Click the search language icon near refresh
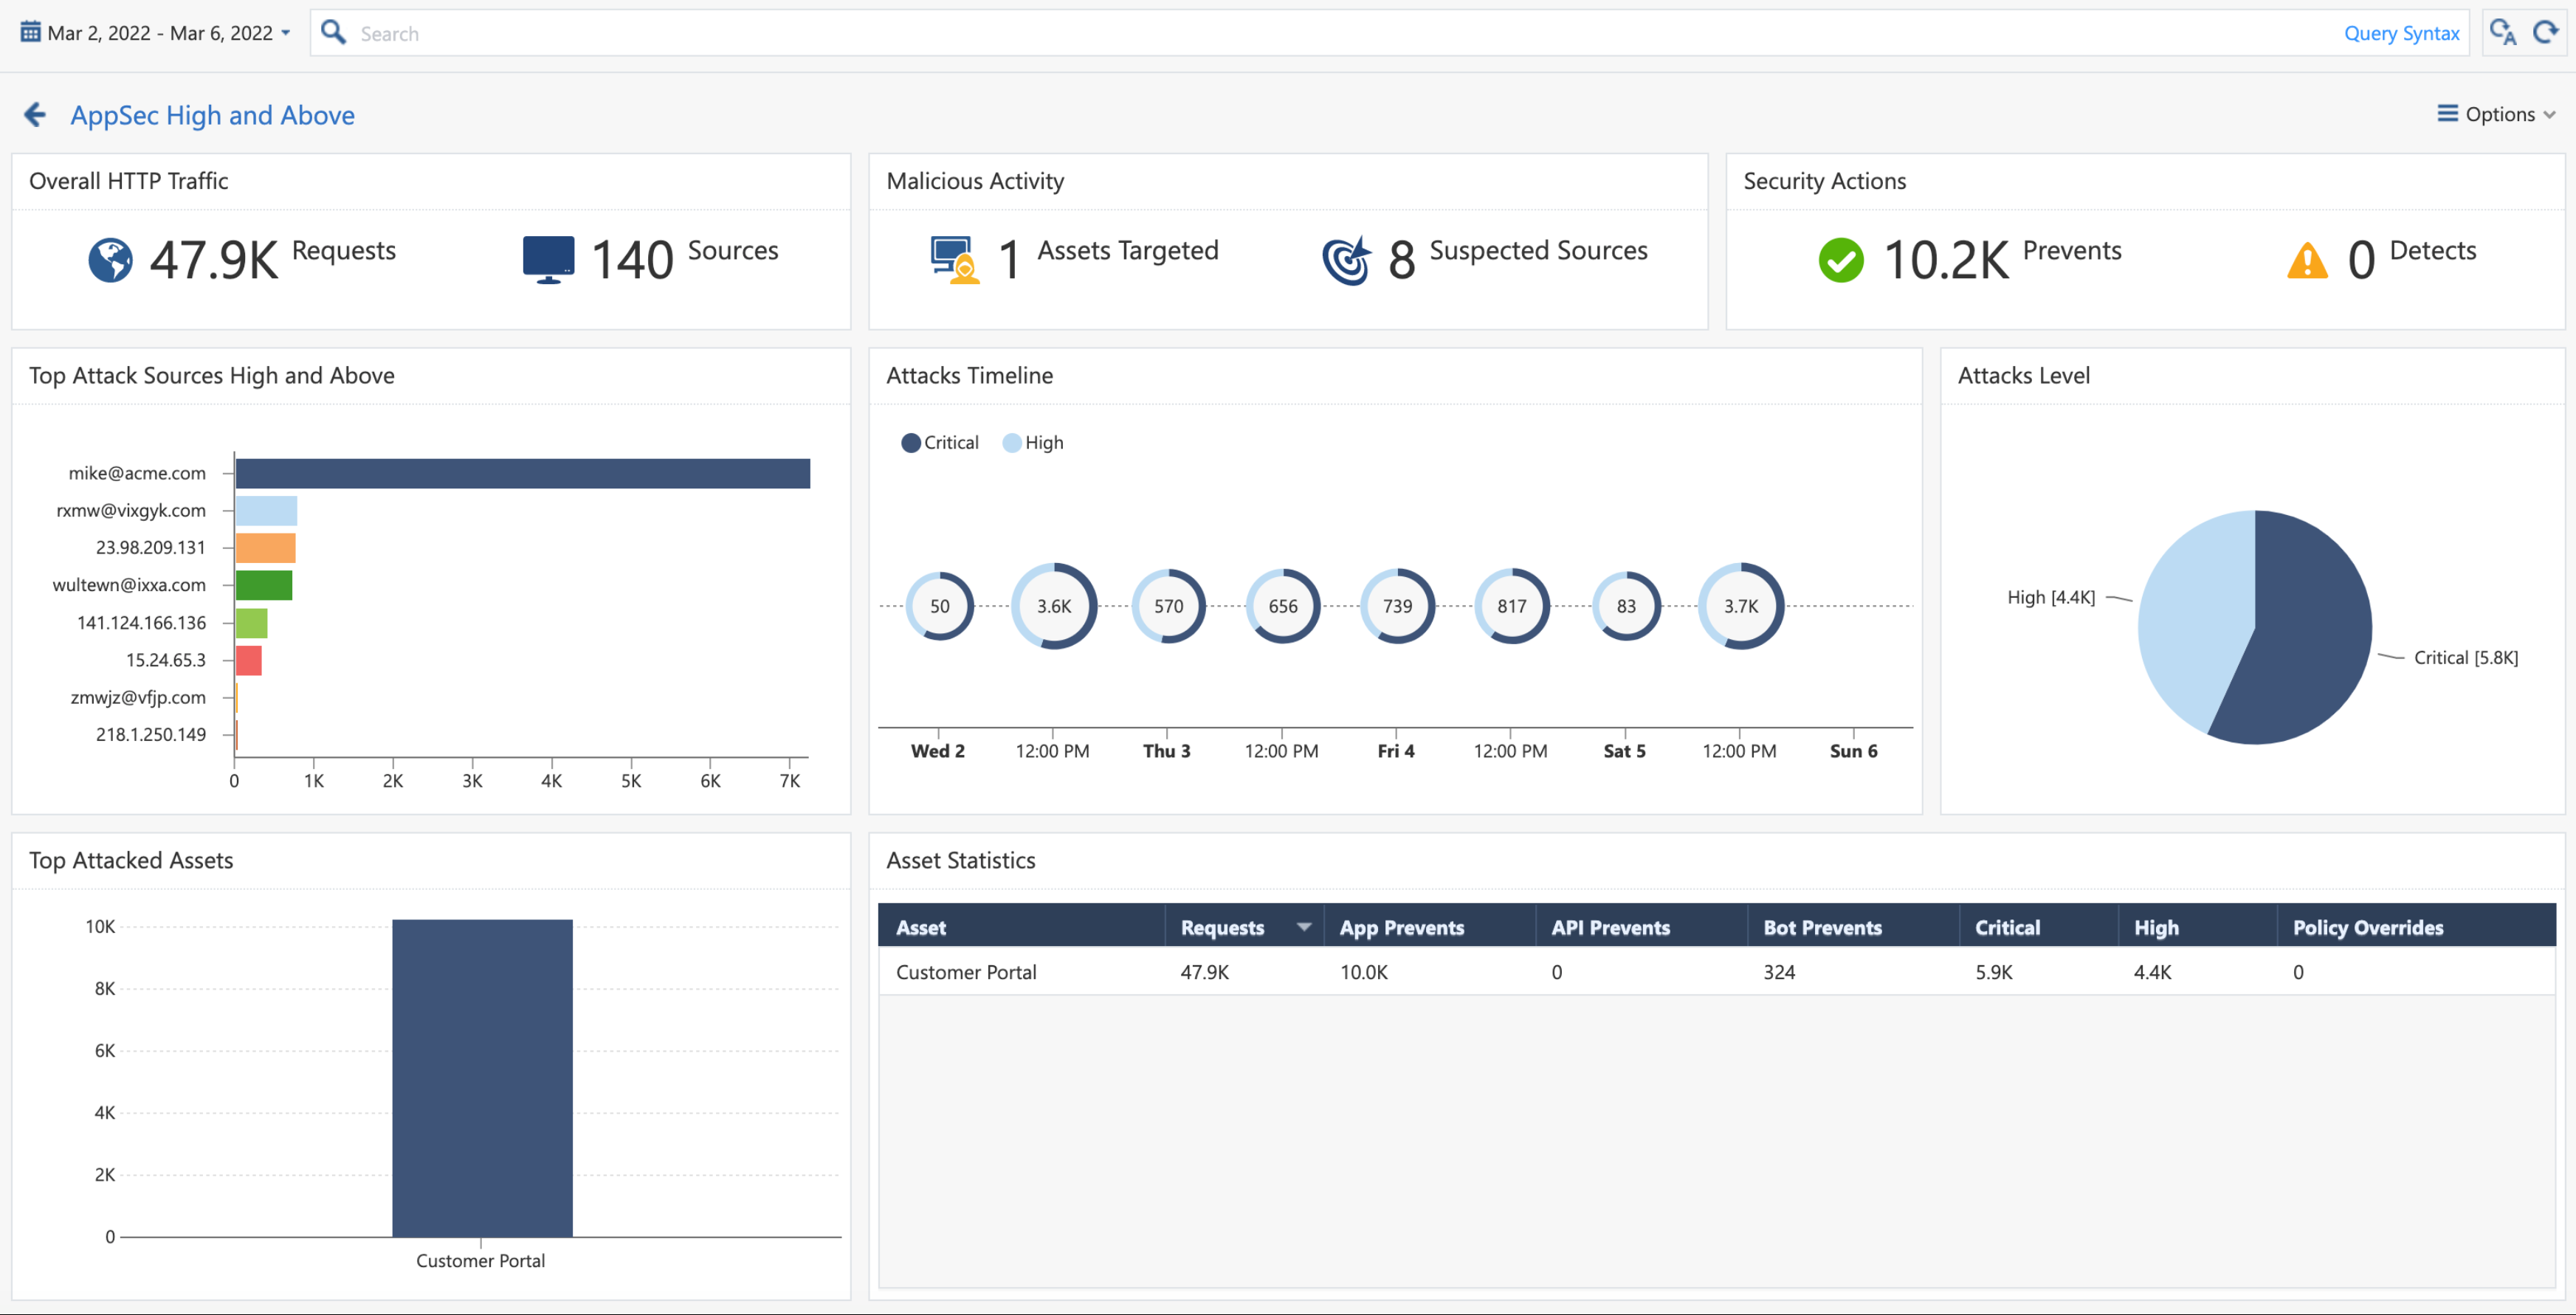The height and width of the screenshot is (1315, 2576). pyautogui.click(x=2503, y=33)
